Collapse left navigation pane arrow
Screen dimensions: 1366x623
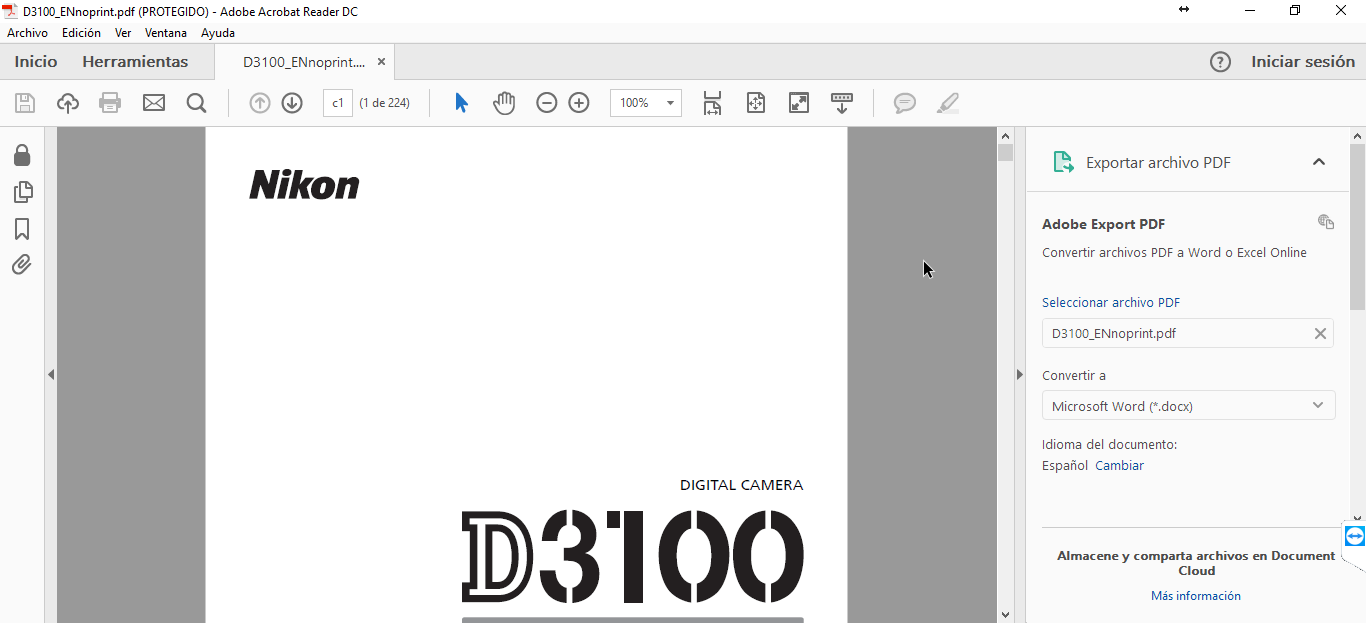coord(50,375)
